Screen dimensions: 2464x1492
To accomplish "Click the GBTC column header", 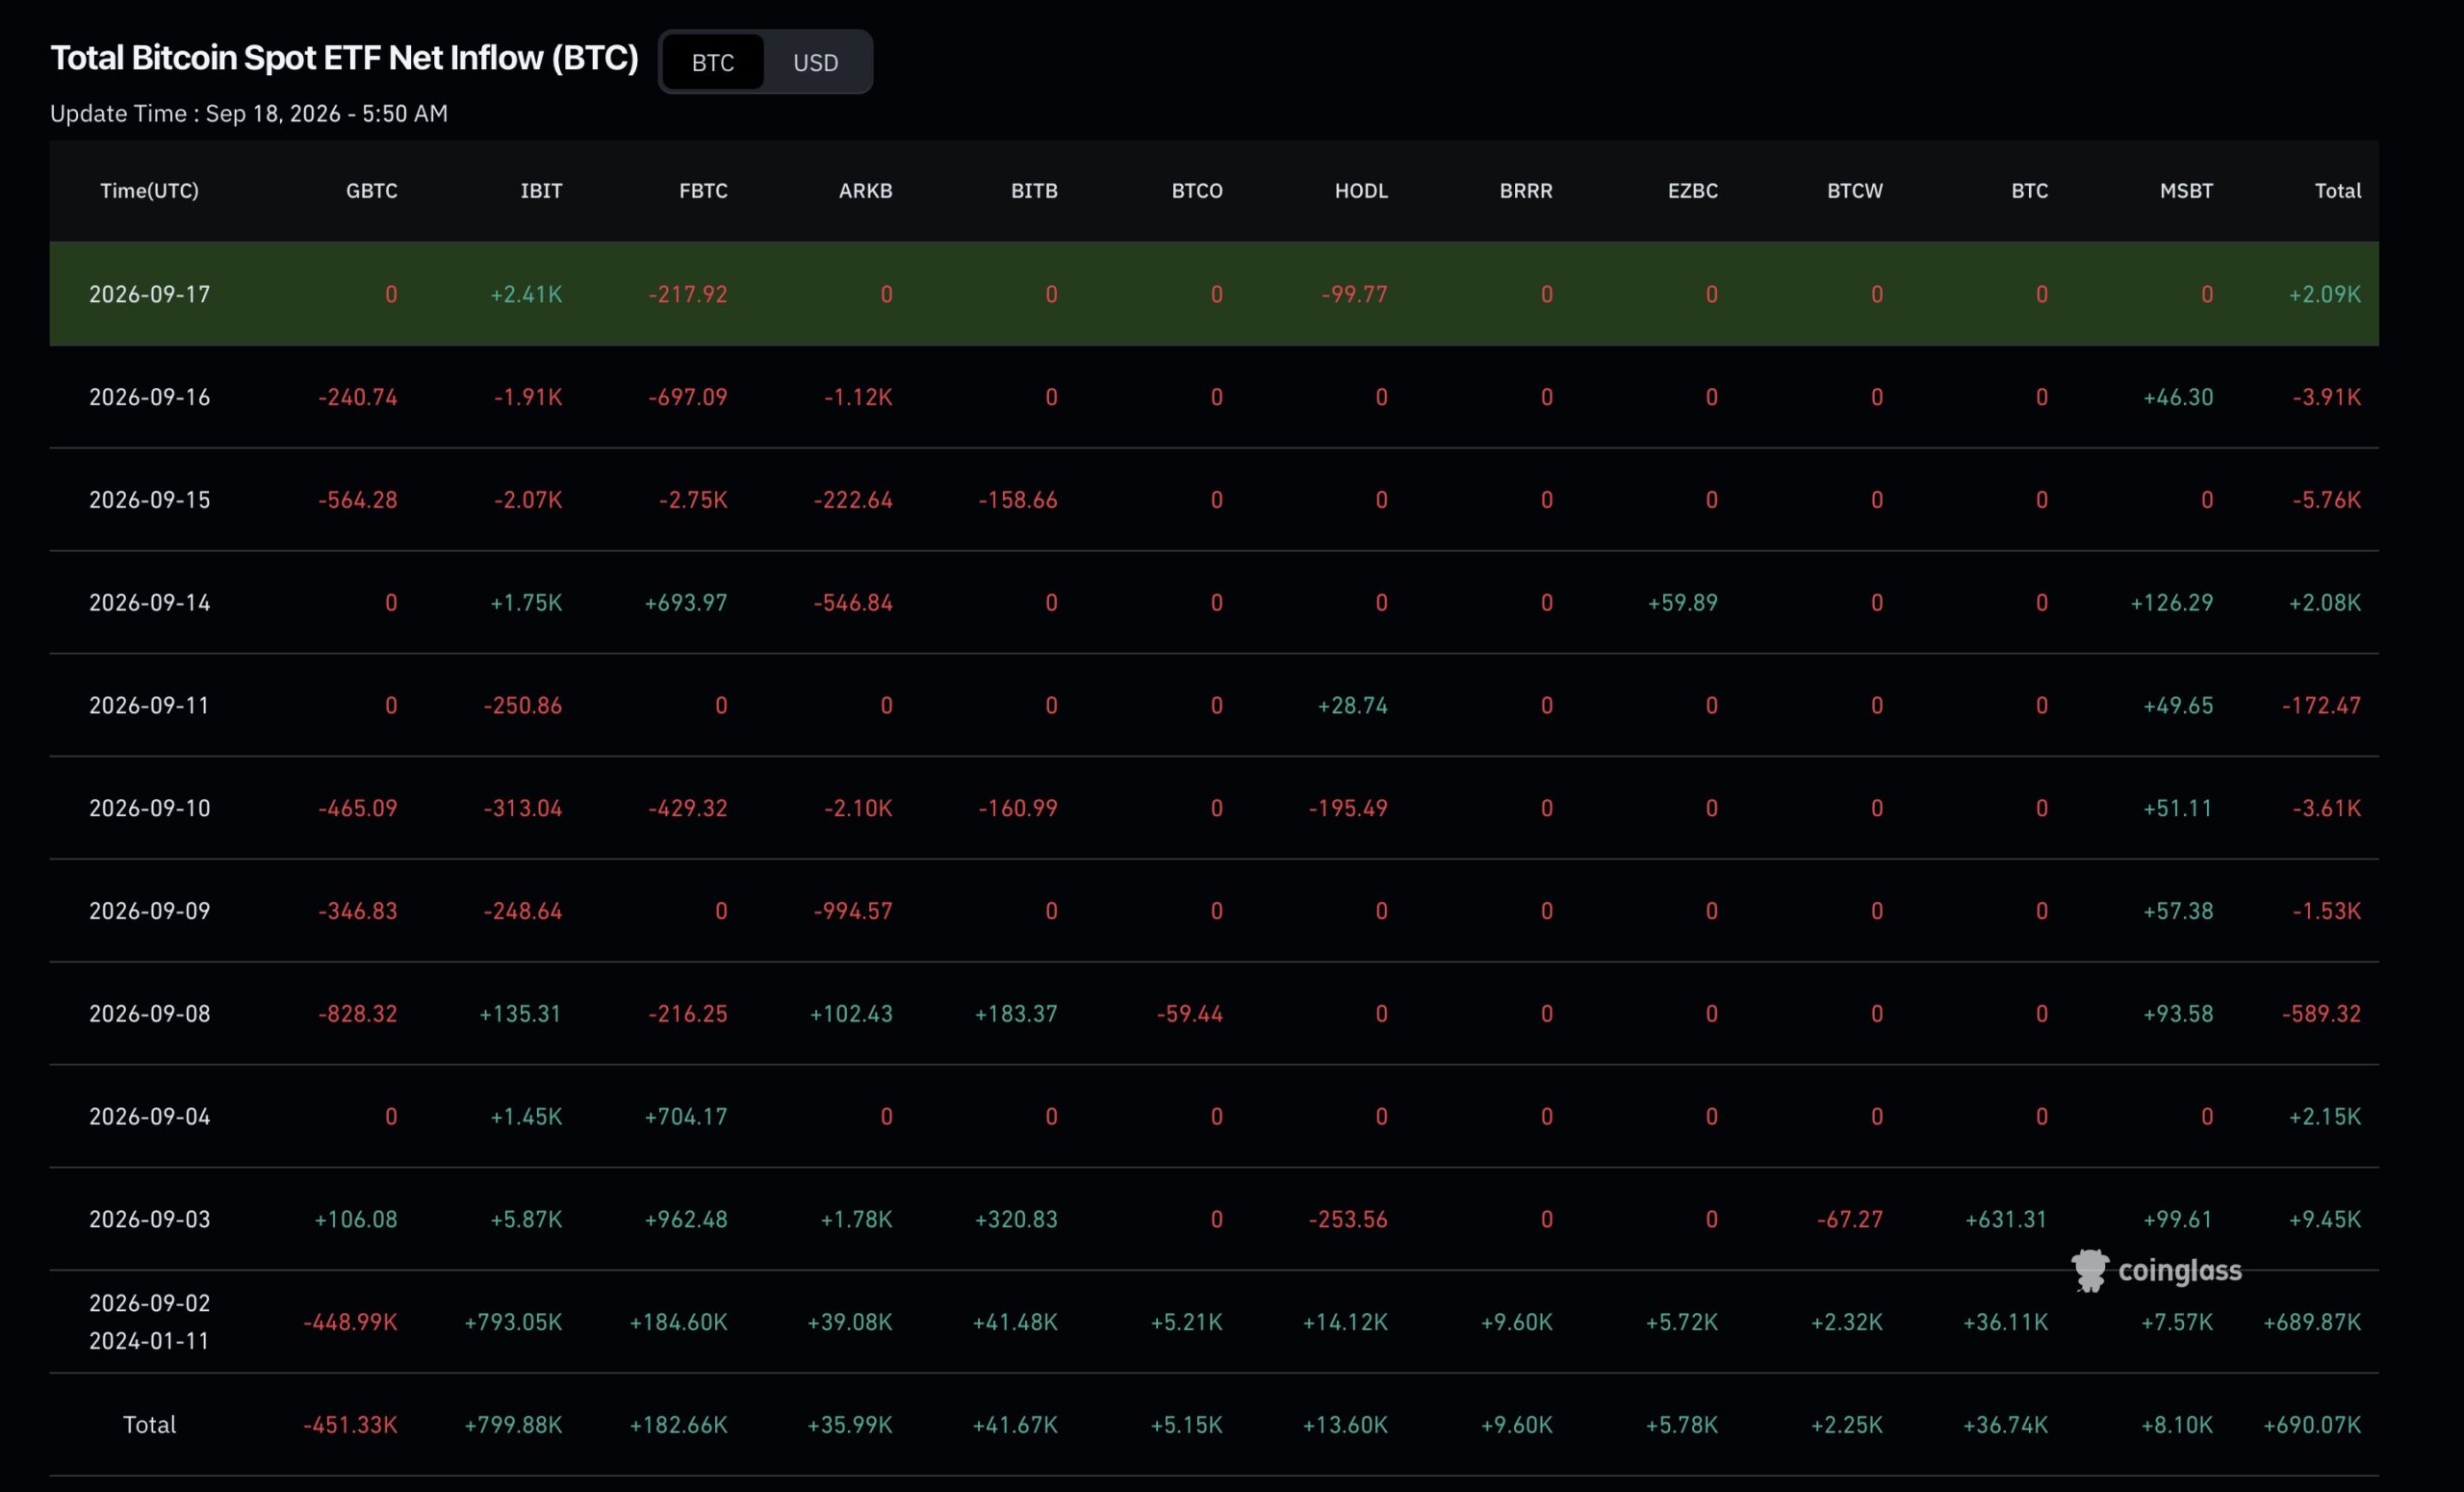I will tap(371, 190).
